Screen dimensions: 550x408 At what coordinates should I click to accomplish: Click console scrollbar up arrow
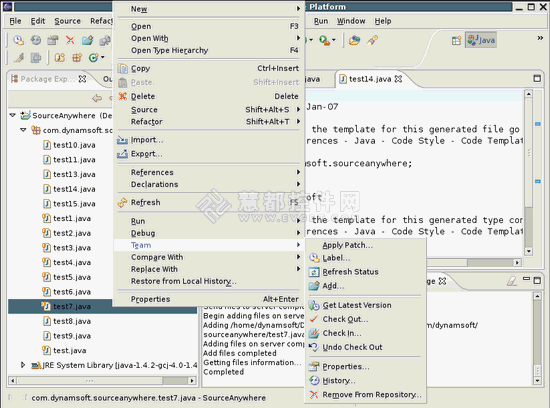pos(537,296)
